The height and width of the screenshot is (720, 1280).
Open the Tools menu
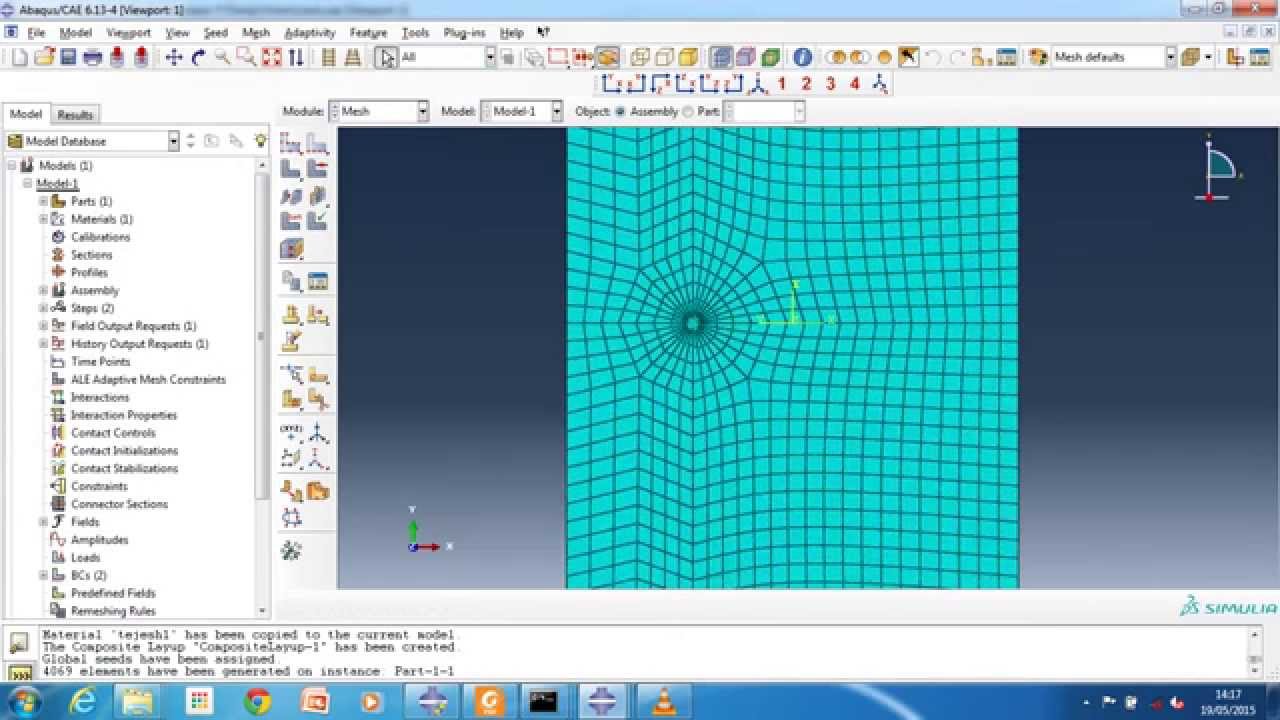coord(415,33)
